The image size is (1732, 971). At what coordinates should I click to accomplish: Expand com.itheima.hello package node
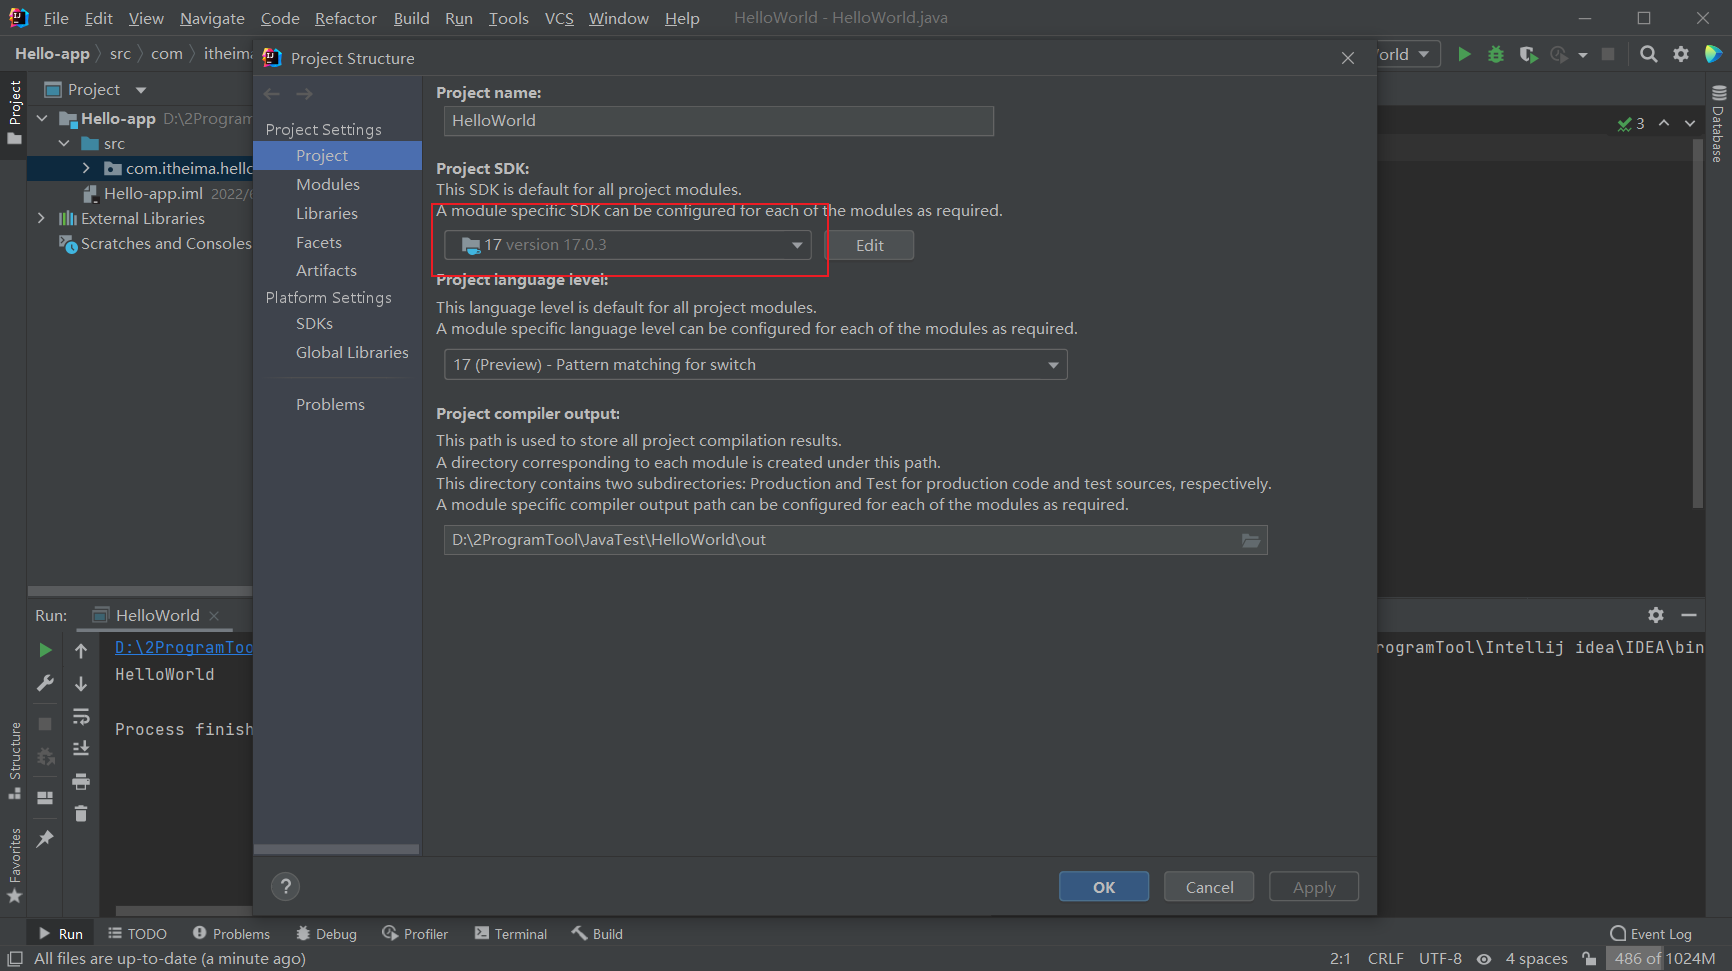coord(86,168)
